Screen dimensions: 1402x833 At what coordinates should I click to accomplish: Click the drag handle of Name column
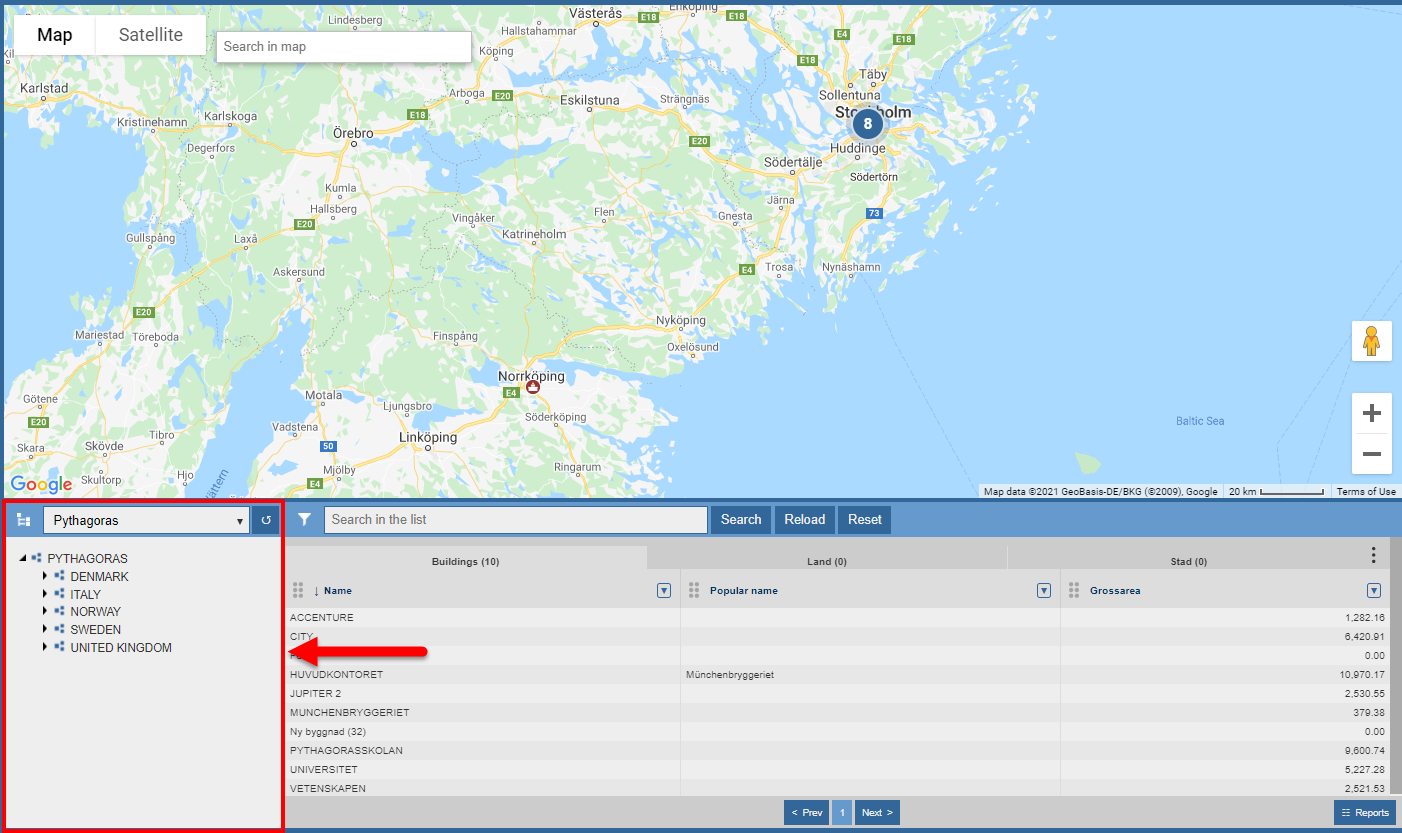click(297, 590)
